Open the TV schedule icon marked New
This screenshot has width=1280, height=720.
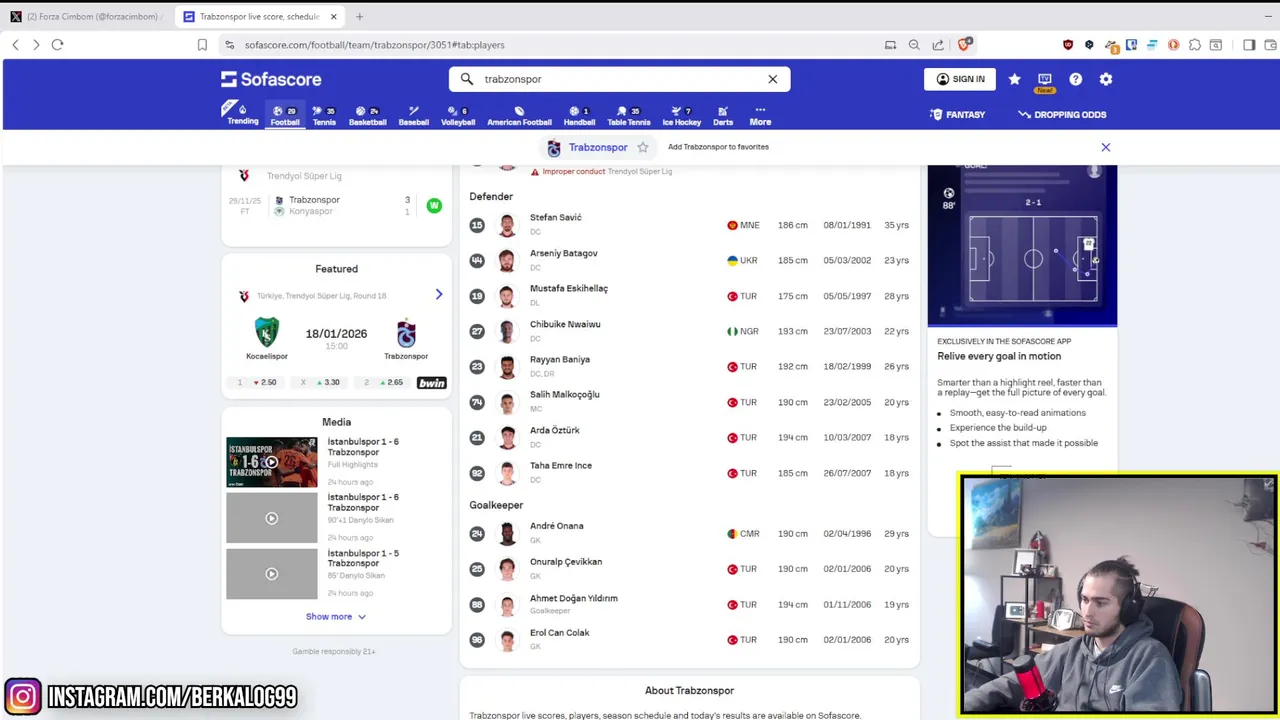(x=1045, y=81)
